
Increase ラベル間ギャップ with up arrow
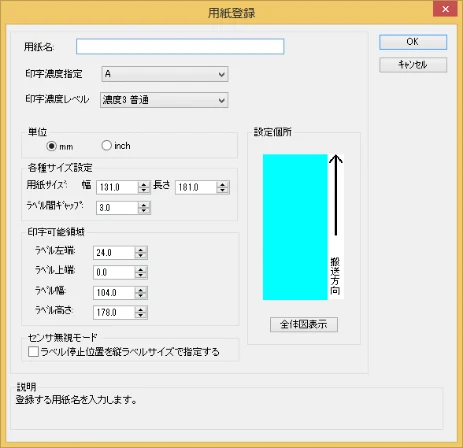[x=144, y=205]
